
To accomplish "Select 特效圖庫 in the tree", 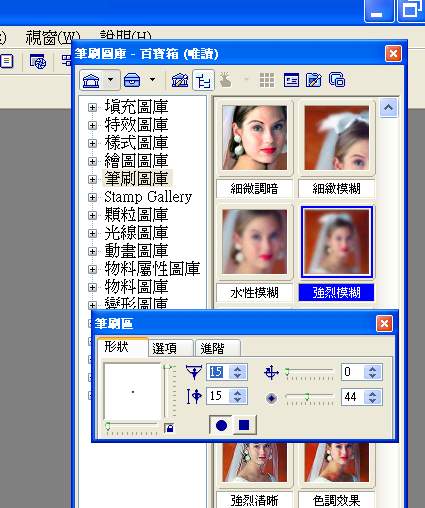I will (x=136, y=125).
